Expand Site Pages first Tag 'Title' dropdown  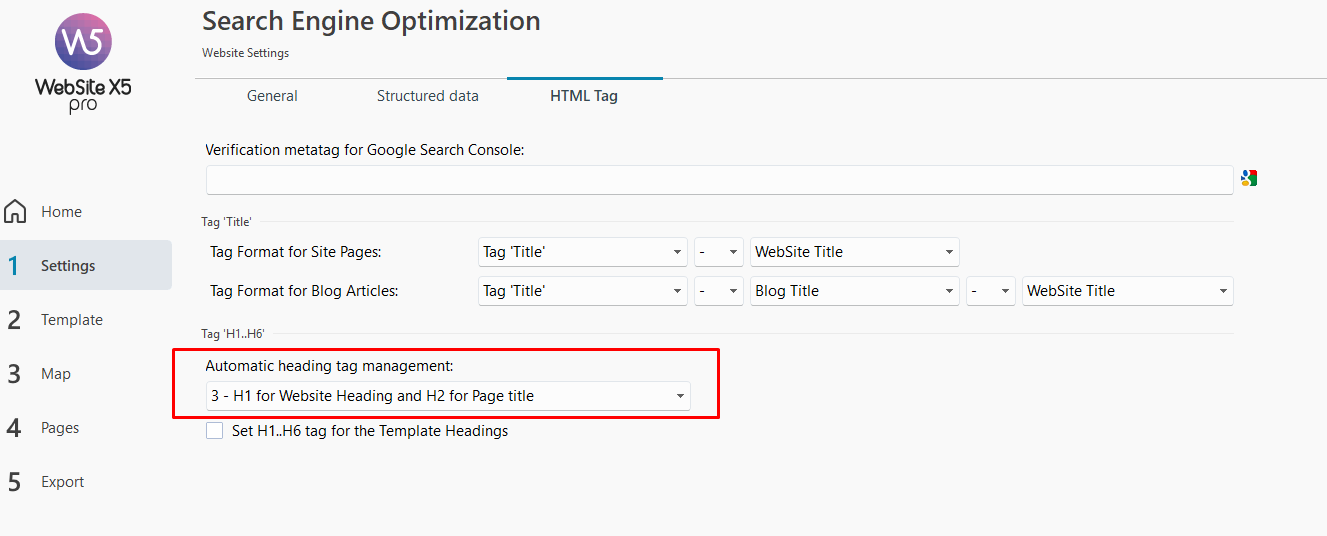[x=583, y=252]
